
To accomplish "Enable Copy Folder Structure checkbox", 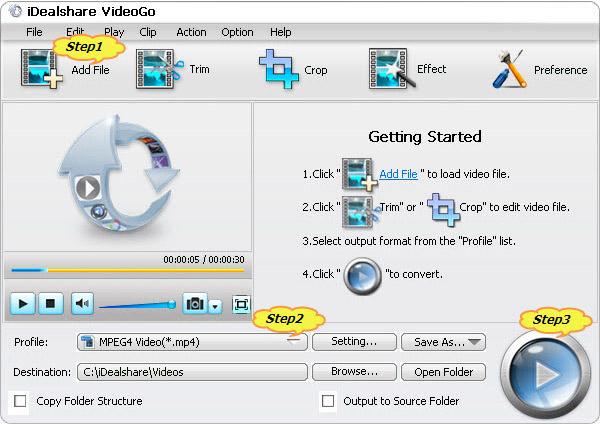I will [x=20, y=401].
